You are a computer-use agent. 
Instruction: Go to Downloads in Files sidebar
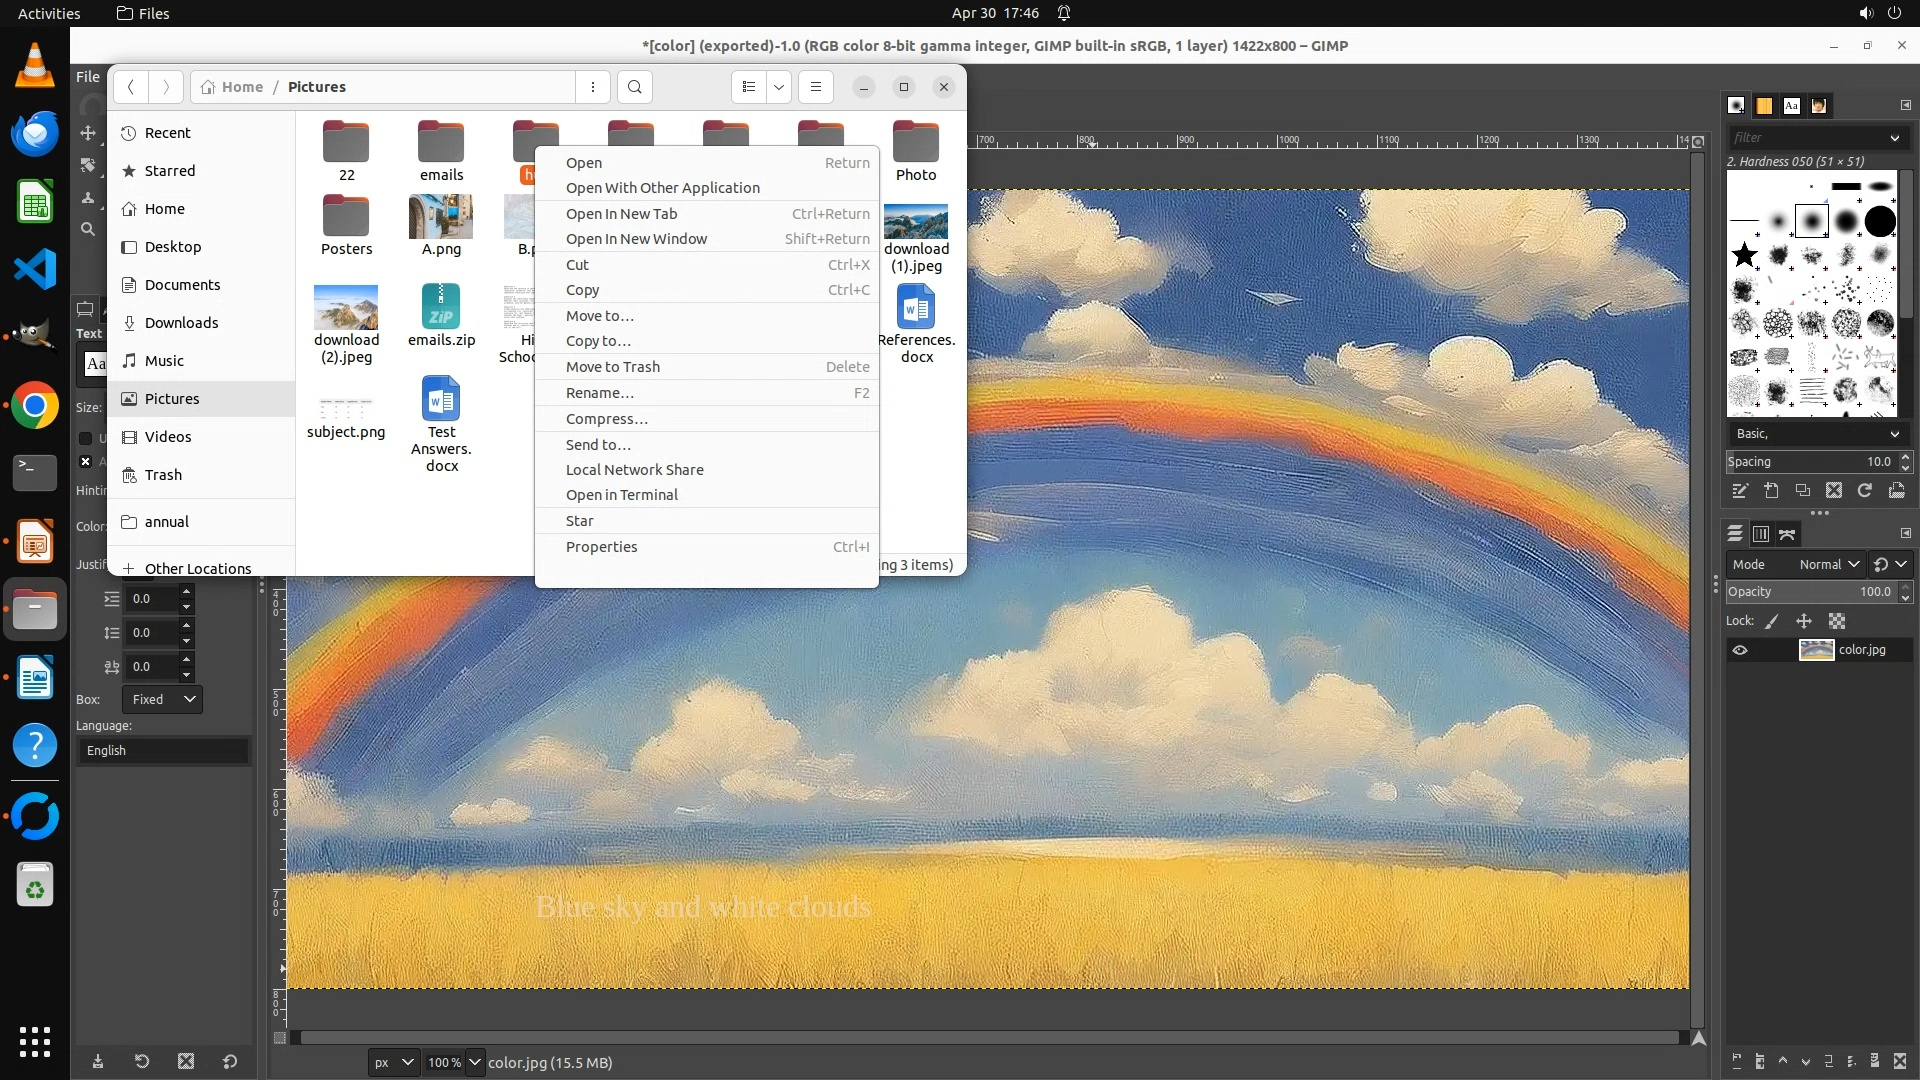point(181,323)
